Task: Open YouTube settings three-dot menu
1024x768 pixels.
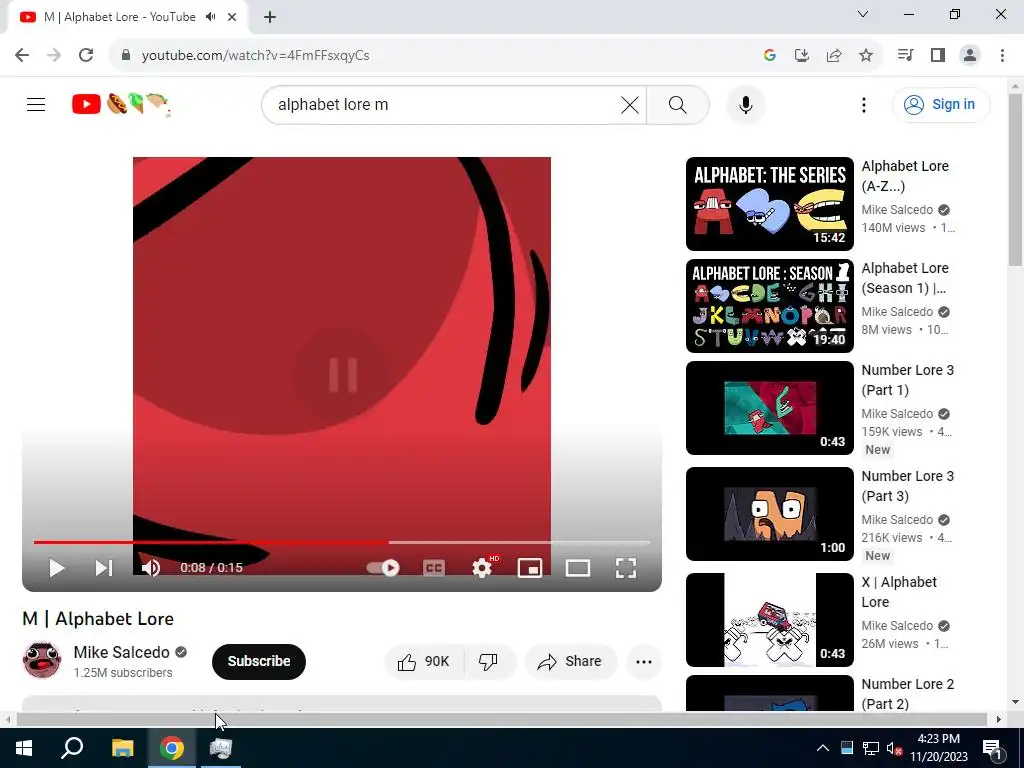Action: 863,104
